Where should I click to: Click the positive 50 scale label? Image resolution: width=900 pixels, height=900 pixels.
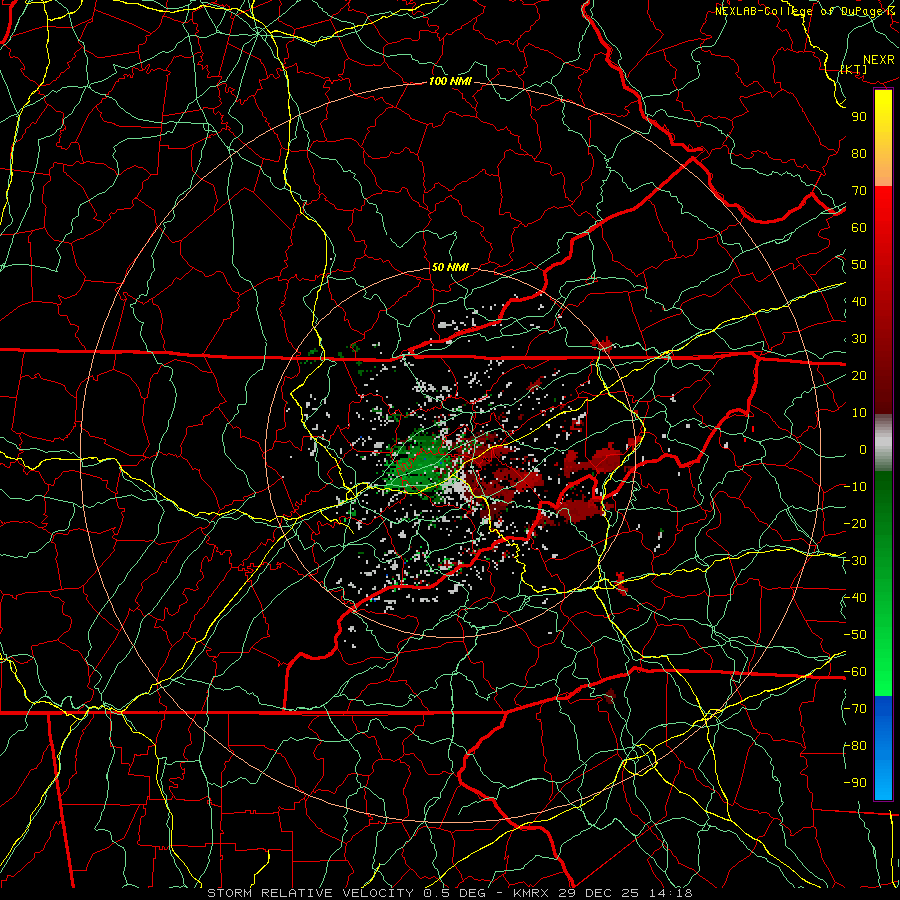point(859,265)
